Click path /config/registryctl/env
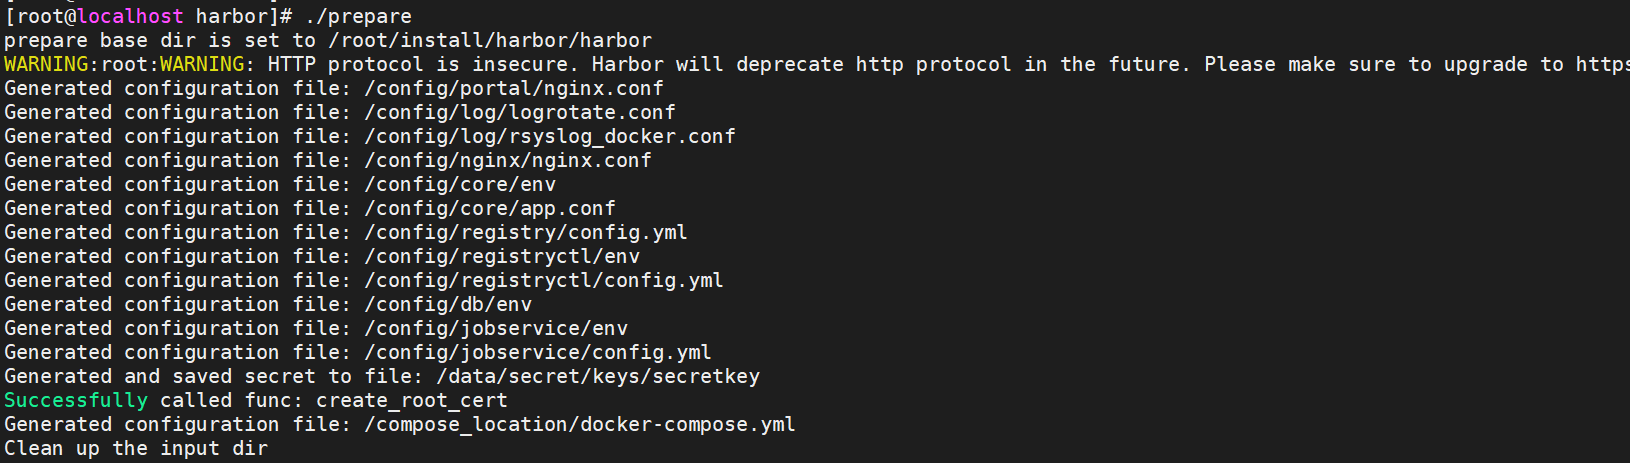This screenshot has width=1630, height=463. point(502,256)
